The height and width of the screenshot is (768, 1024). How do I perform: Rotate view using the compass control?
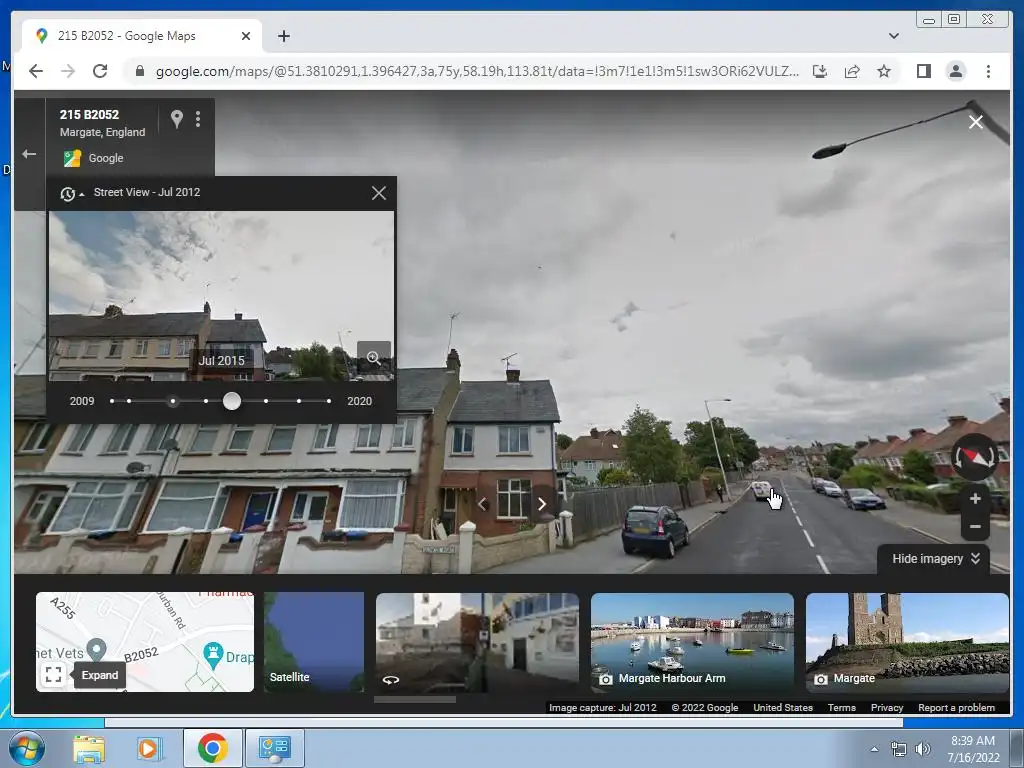(974, 457)
